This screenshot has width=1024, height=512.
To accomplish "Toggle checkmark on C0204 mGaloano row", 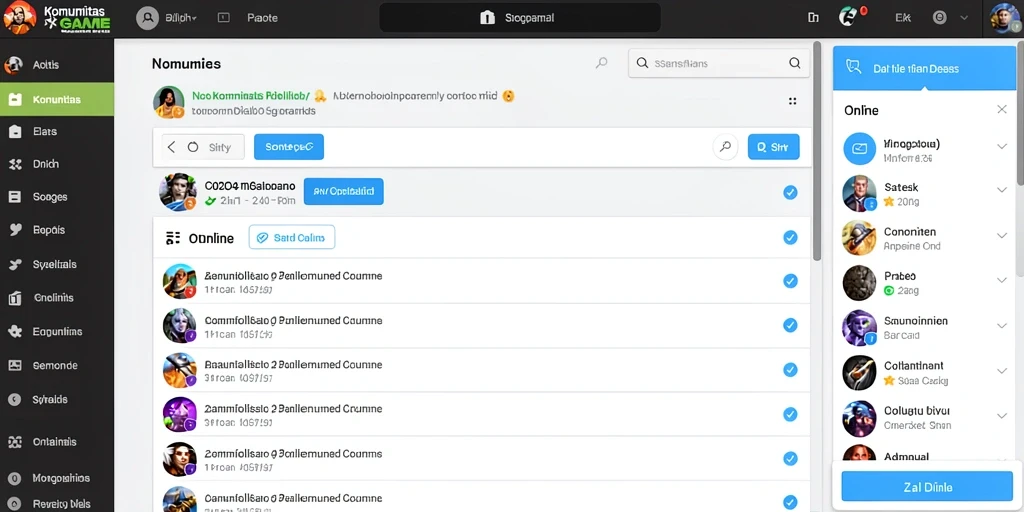I will (790, 192).
